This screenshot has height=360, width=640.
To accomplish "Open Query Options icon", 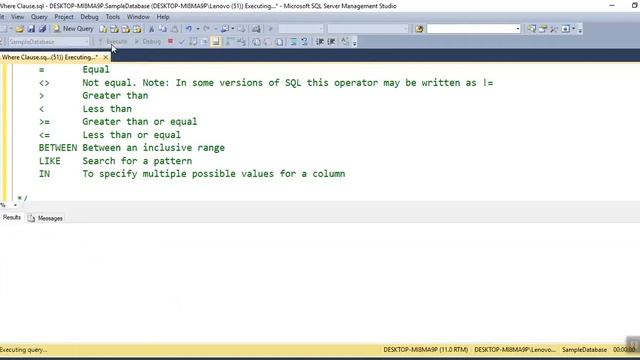I will pyautogui.click(x=204, y=42).
